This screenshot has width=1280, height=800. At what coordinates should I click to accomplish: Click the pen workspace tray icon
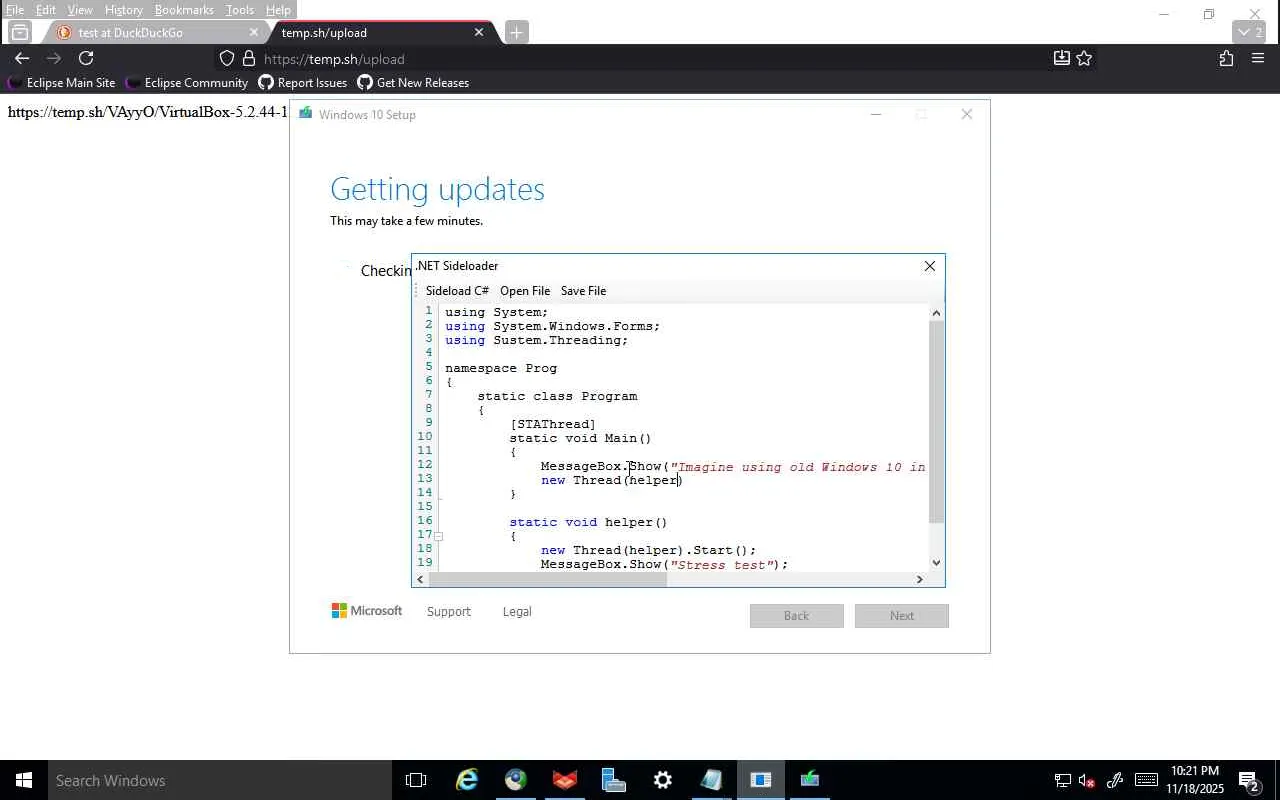(1115, 780)
